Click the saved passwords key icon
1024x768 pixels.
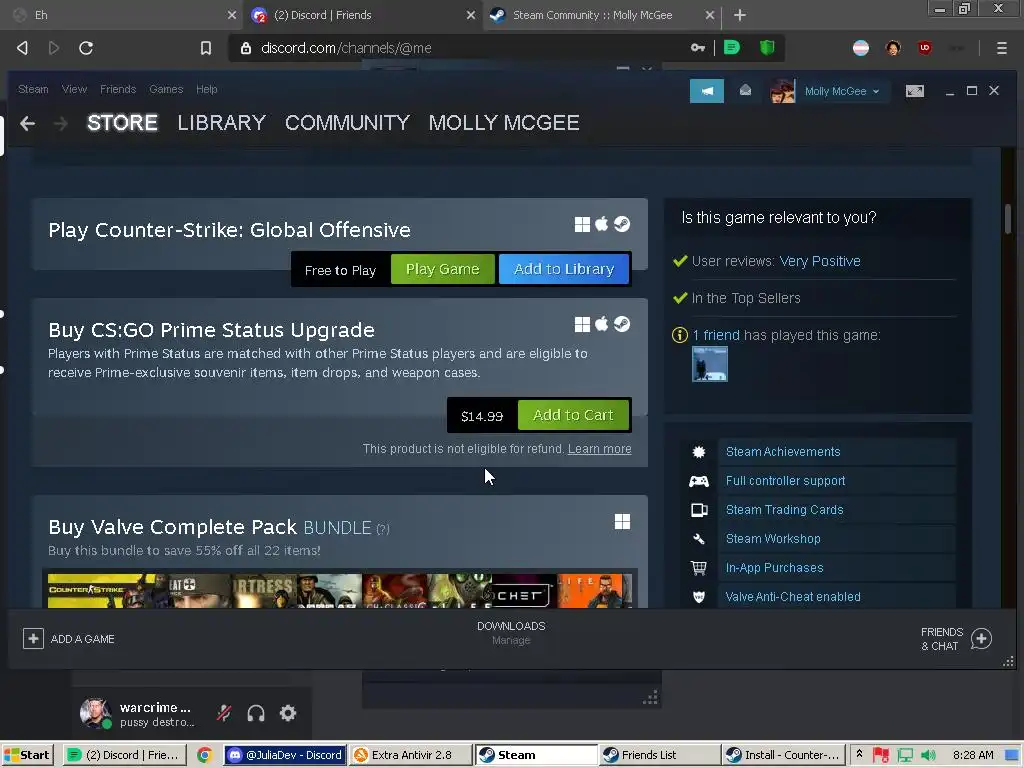(x=697, y=48)
